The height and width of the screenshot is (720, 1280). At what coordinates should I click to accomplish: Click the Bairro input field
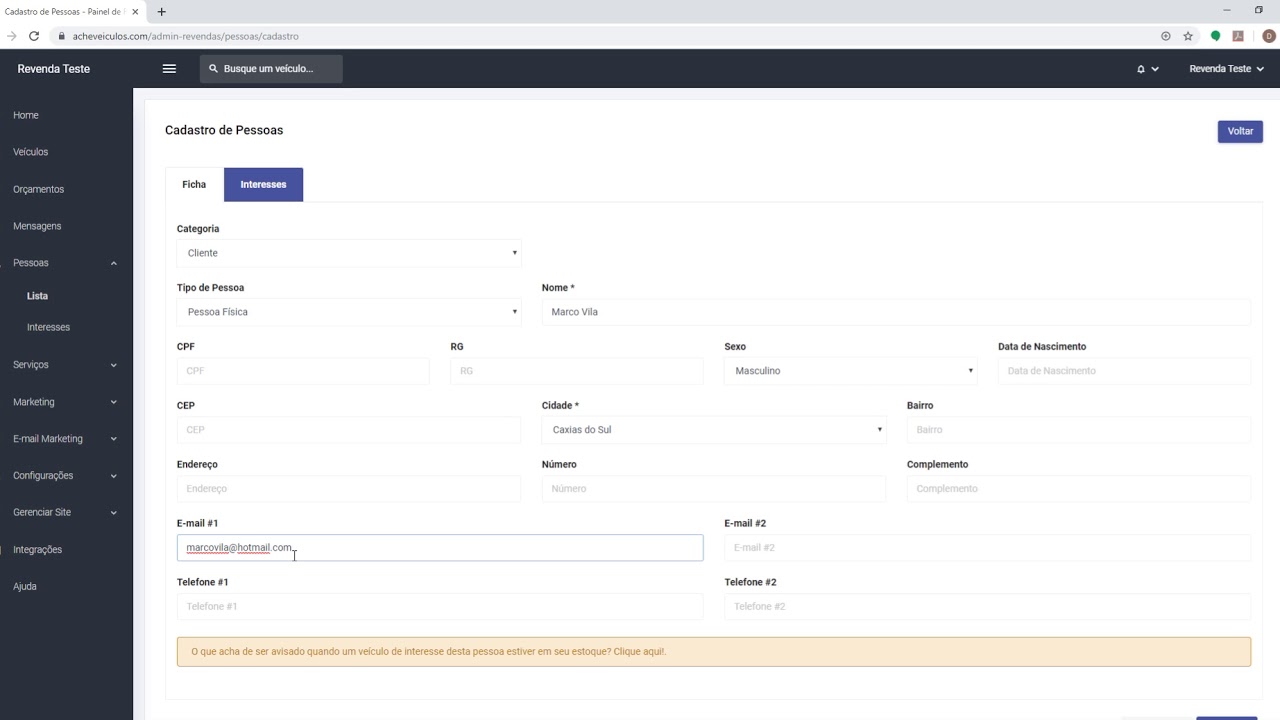click(1079, 430)
